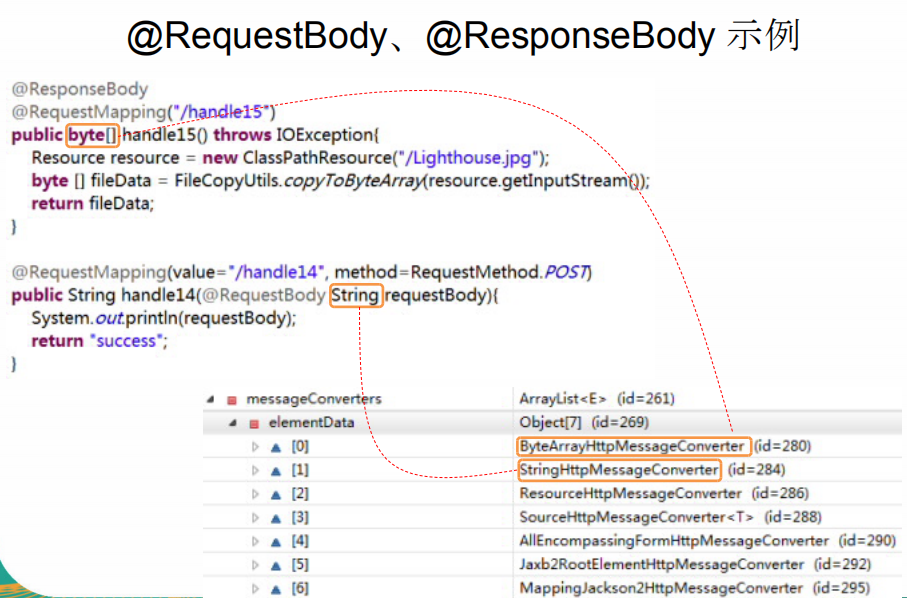
Task: Select the elementData variable name
Action: 311,423
